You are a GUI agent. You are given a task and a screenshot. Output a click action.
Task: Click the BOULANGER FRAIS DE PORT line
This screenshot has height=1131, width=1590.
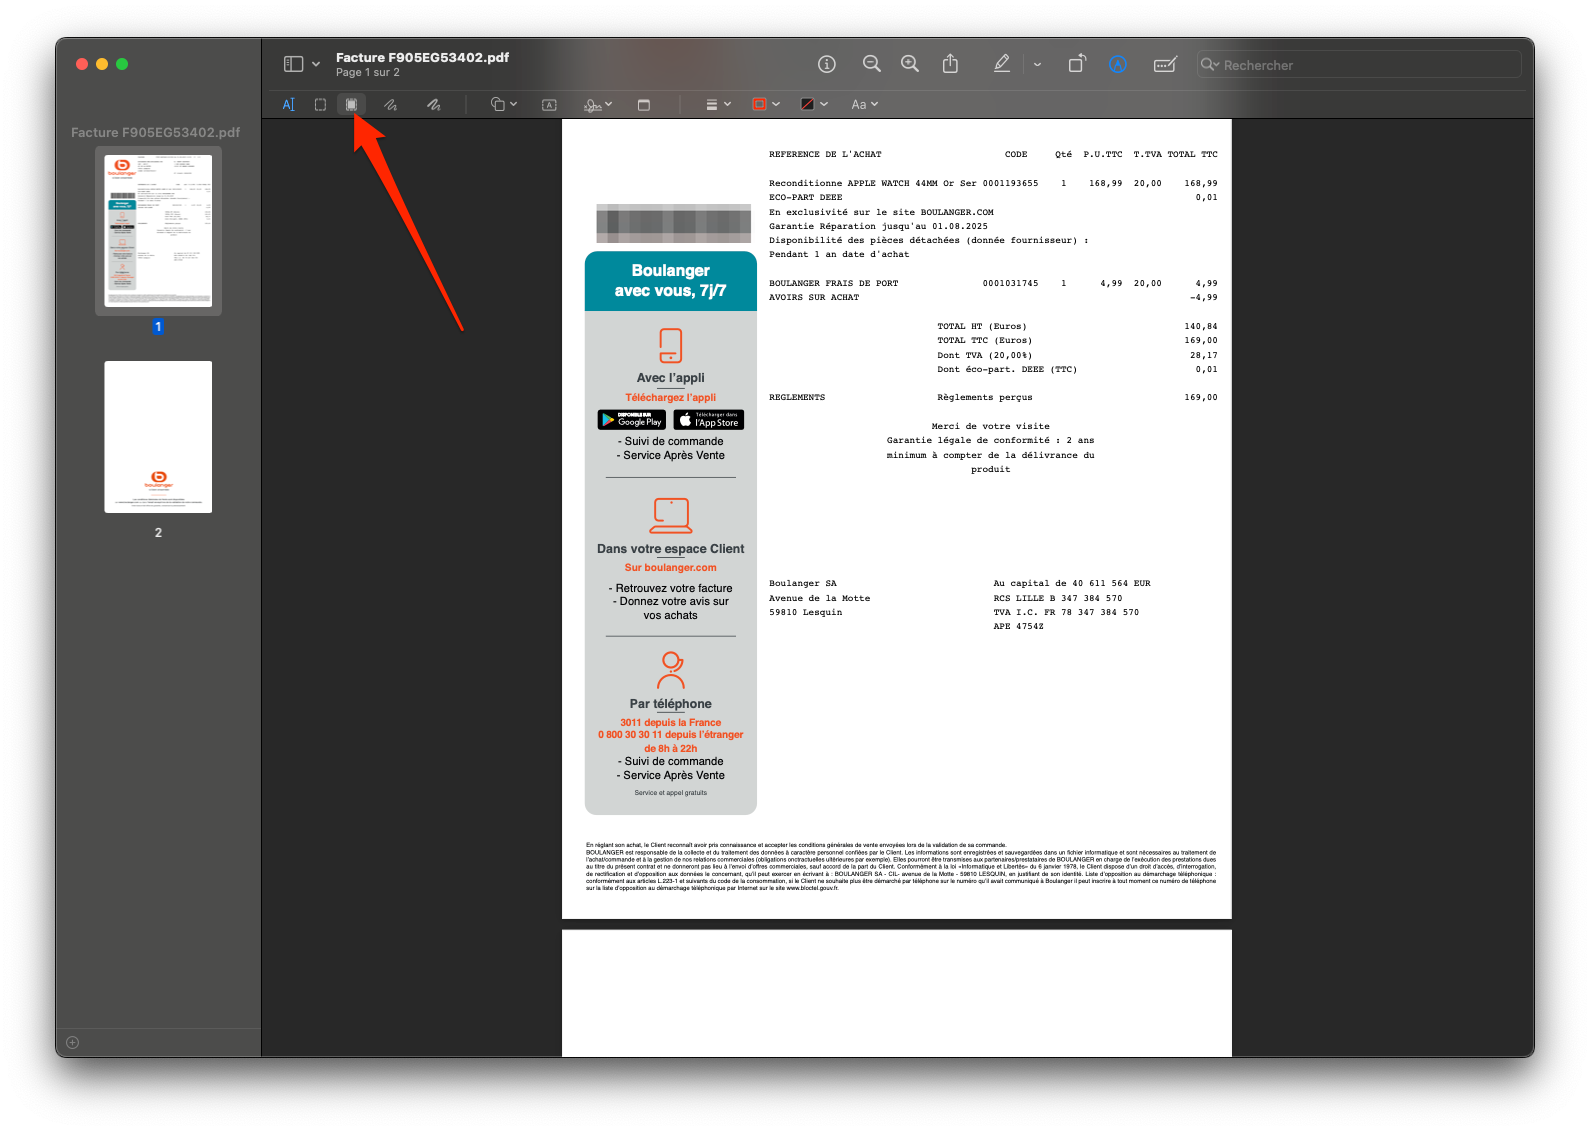(x=833, y=283)
